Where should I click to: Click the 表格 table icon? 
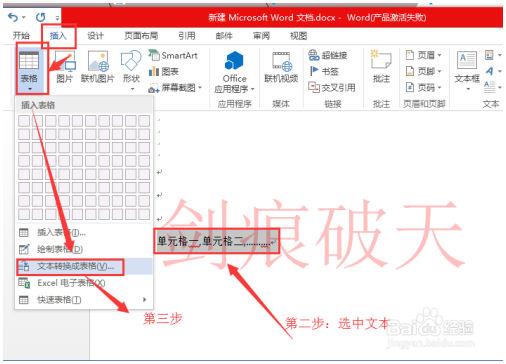pyautogui.click(x=29, y=60)
